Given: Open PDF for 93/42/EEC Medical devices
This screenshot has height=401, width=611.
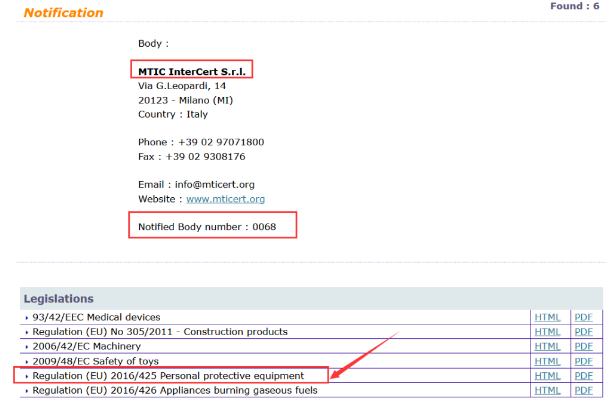Looking at the screenshot, I should point(583,317).
